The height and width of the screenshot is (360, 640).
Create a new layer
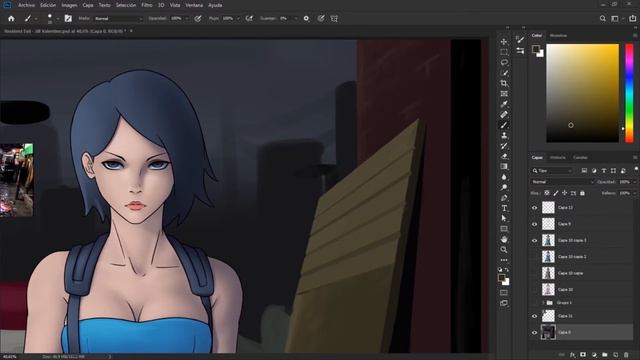coord(616,355)
